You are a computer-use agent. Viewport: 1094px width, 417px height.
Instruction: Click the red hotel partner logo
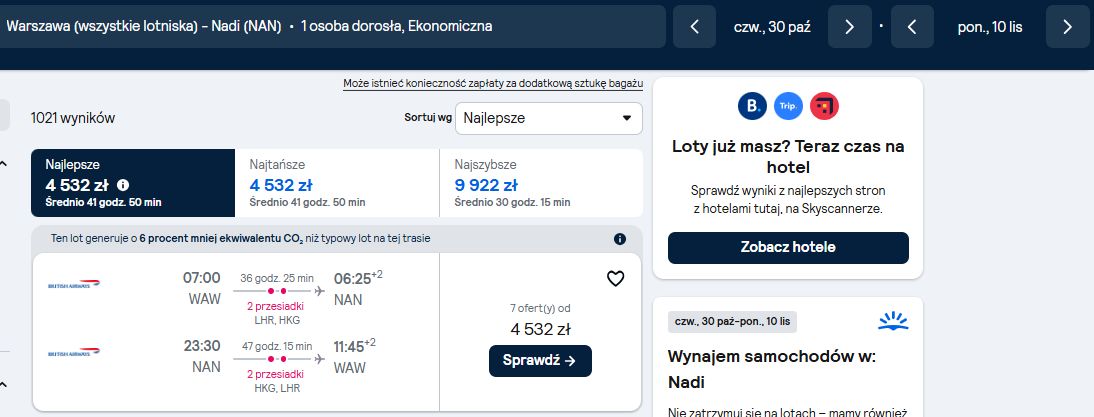(824, 106)
